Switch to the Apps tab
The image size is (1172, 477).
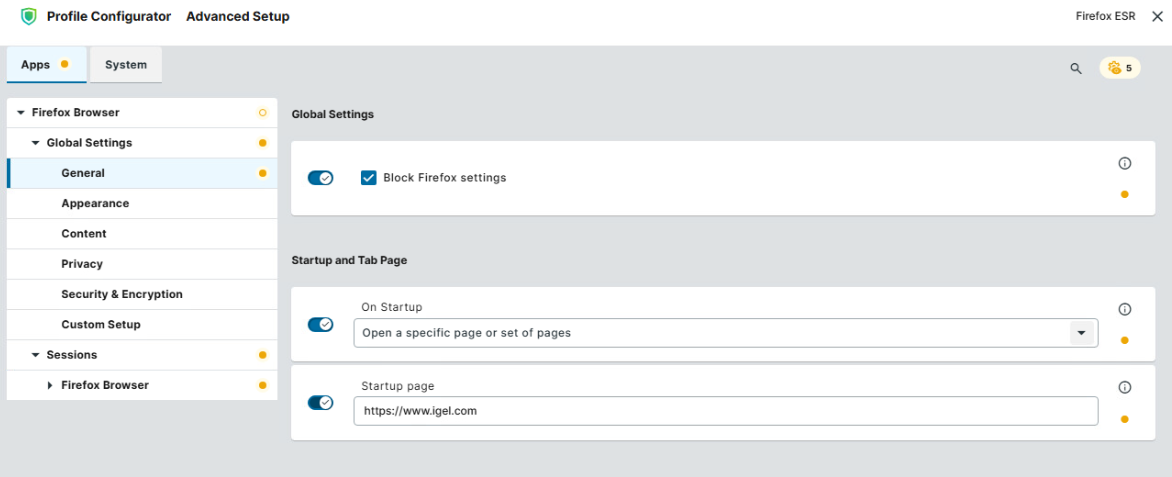46,64
